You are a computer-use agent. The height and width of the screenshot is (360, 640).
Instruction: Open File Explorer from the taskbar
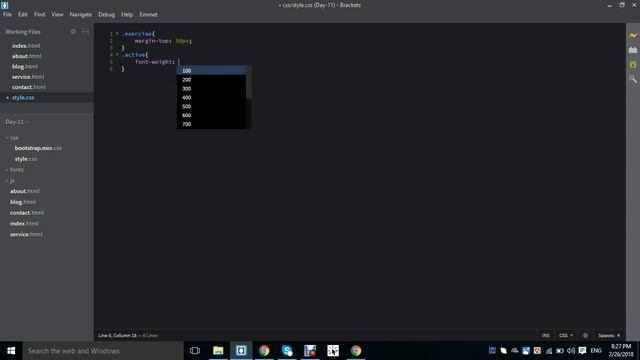(218, 351)
